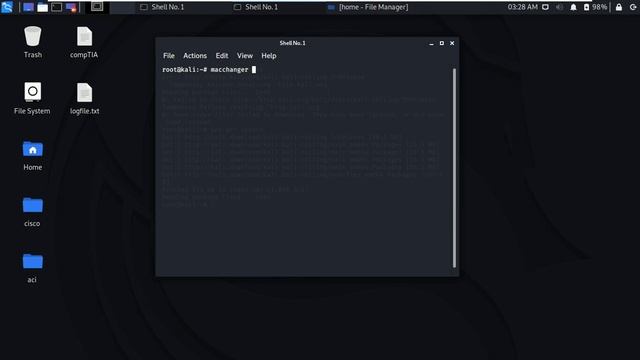Open the Actions menu in the terminal
Screen dimensions: 640x360
(x=195, y=56)
